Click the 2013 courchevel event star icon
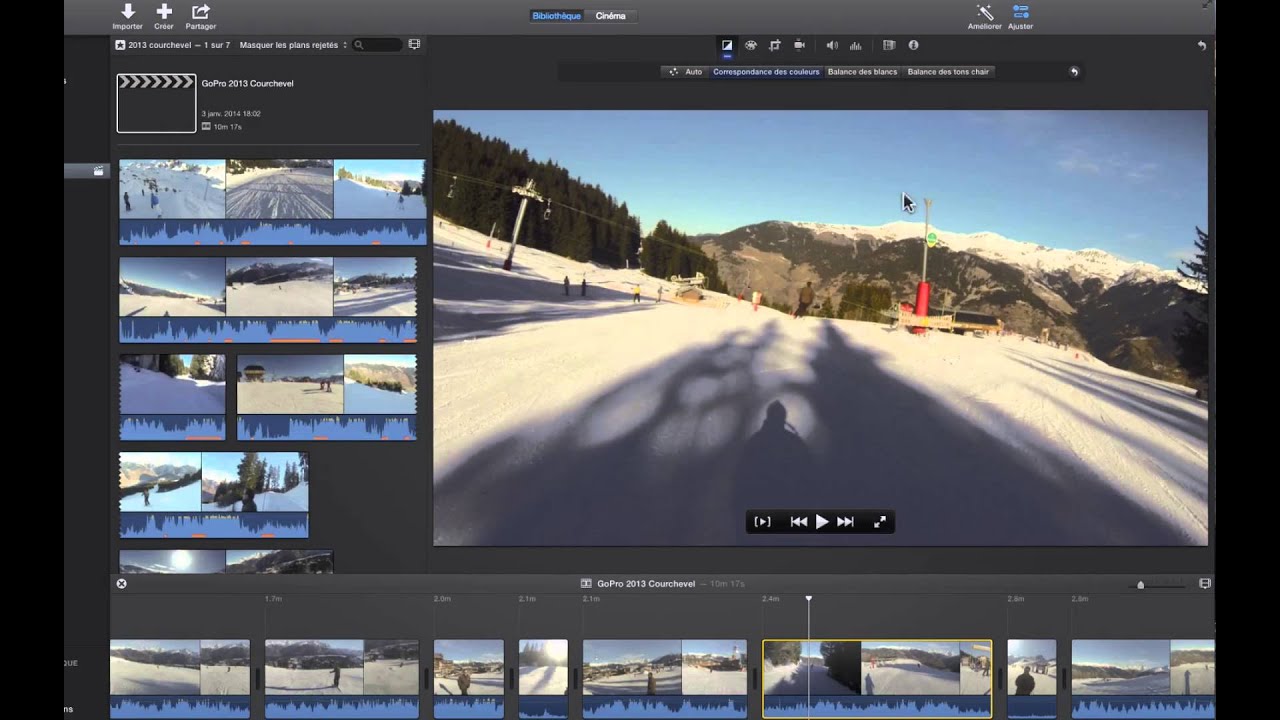The height and width of the screenshot is (720, 1280). (120, 45)
